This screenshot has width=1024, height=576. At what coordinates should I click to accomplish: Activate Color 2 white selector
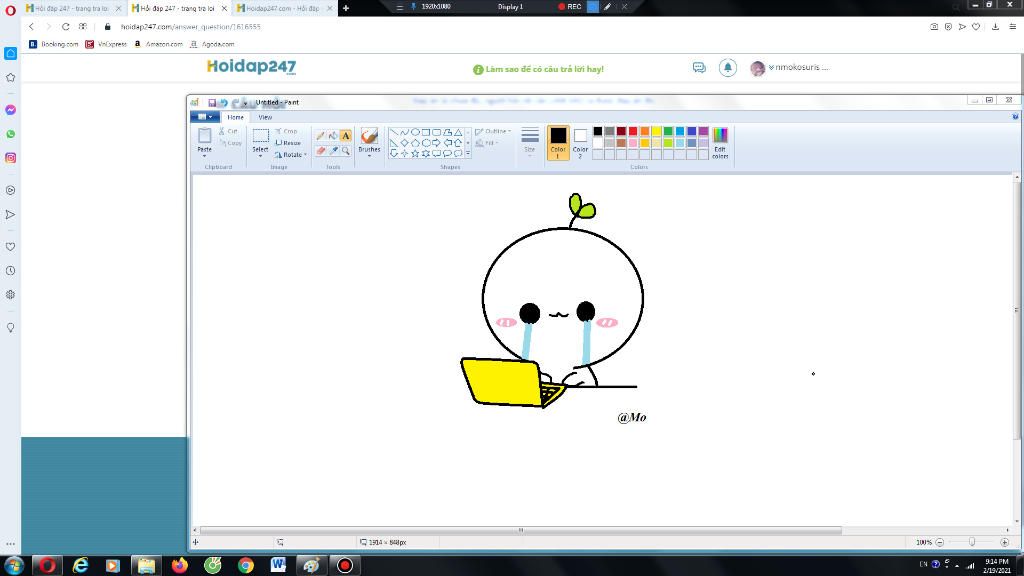tap(580, 142)
